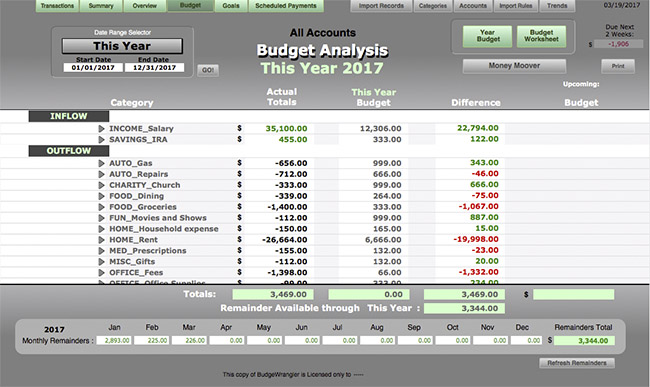The image size is (650, 387).
Task: Select the Budget tab
Action: click(191, 6)
